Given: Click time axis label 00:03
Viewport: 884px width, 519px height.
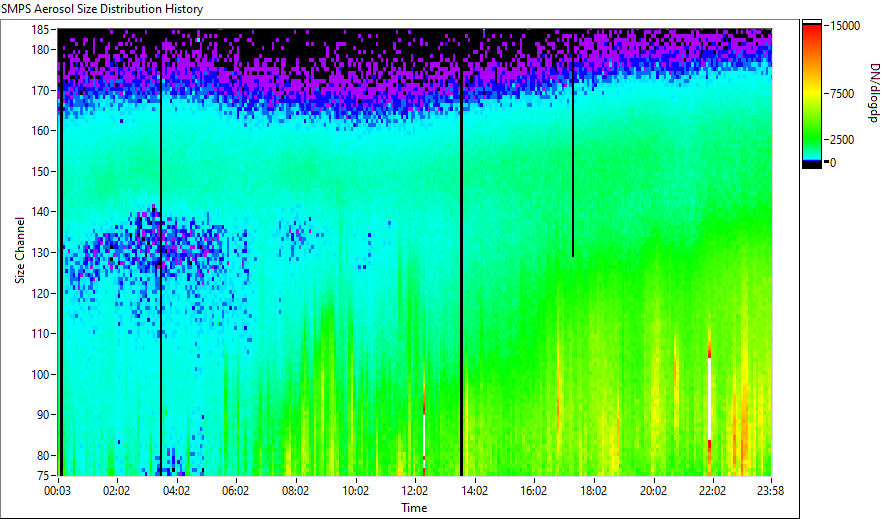Looking at the screenshot, I should [x=58, y=491].
